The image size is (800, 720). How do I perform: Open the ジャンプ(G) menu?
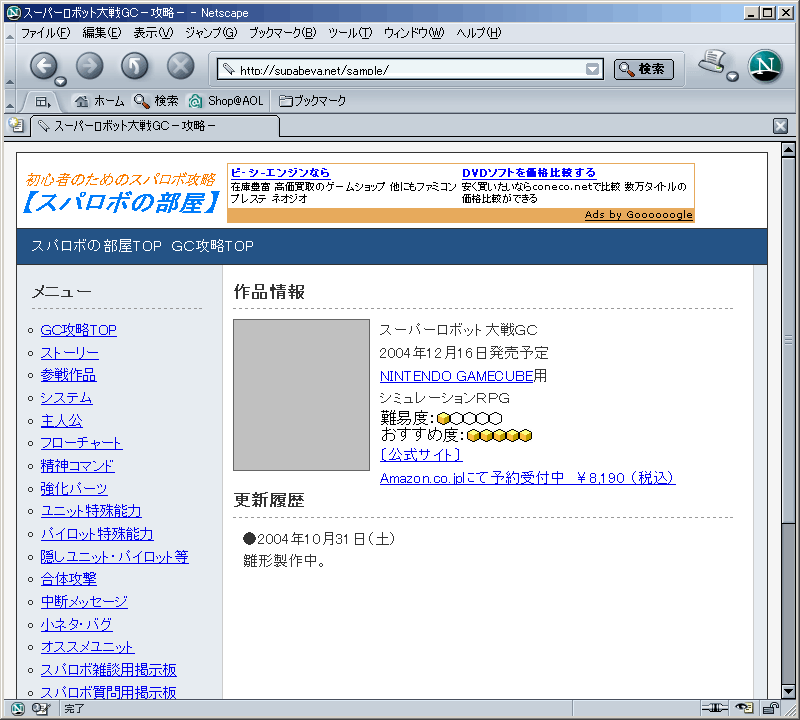pyautogui.click(x=211, y=33)
